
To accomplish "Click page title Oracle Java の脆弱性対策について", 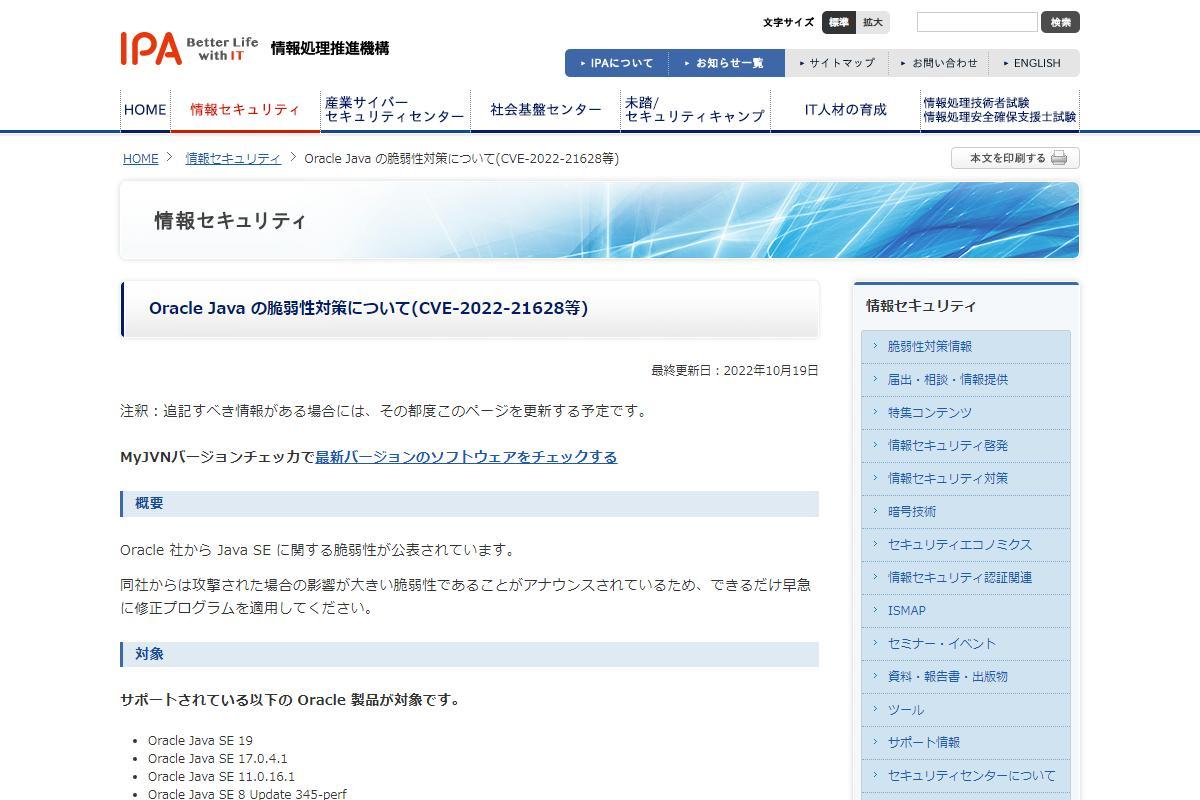I will coord(368,308).
